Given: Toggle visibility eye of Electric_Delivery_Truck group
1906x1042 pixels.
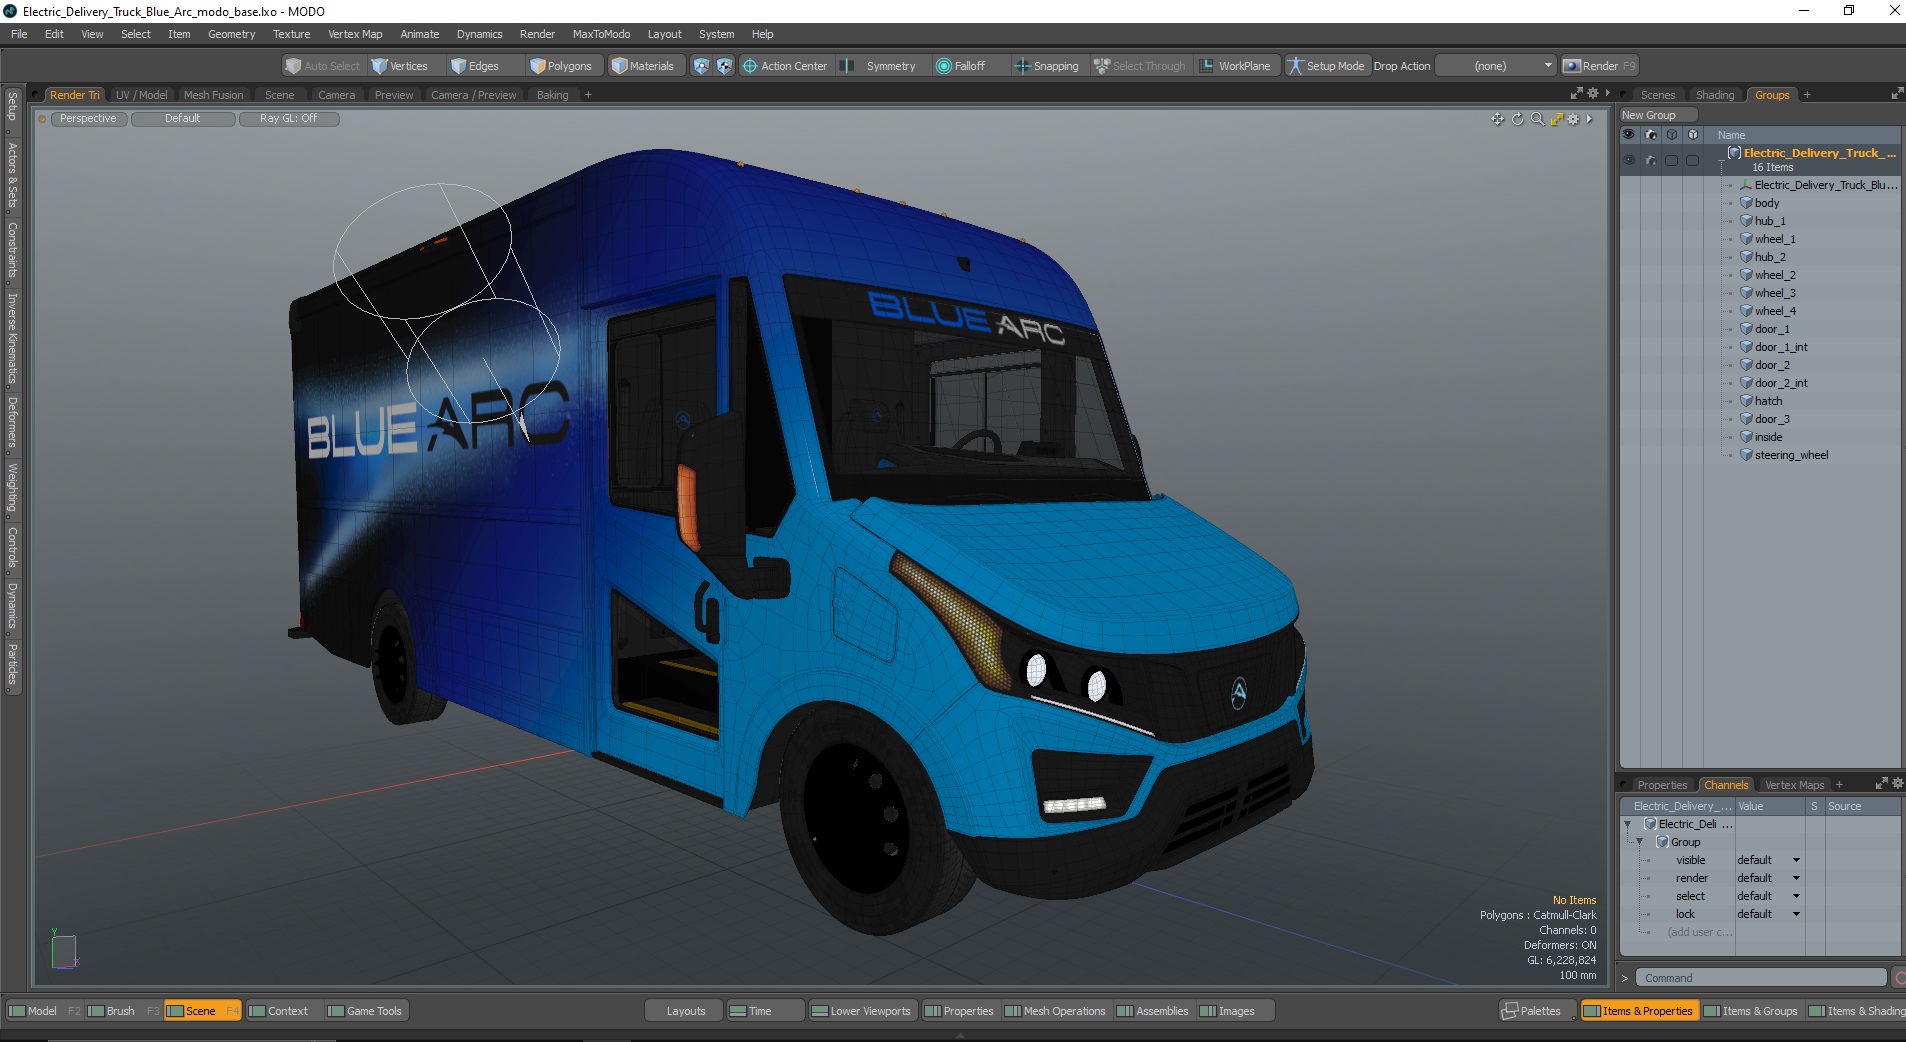Looking at the screenshot, I should (x=1629, y=160).
